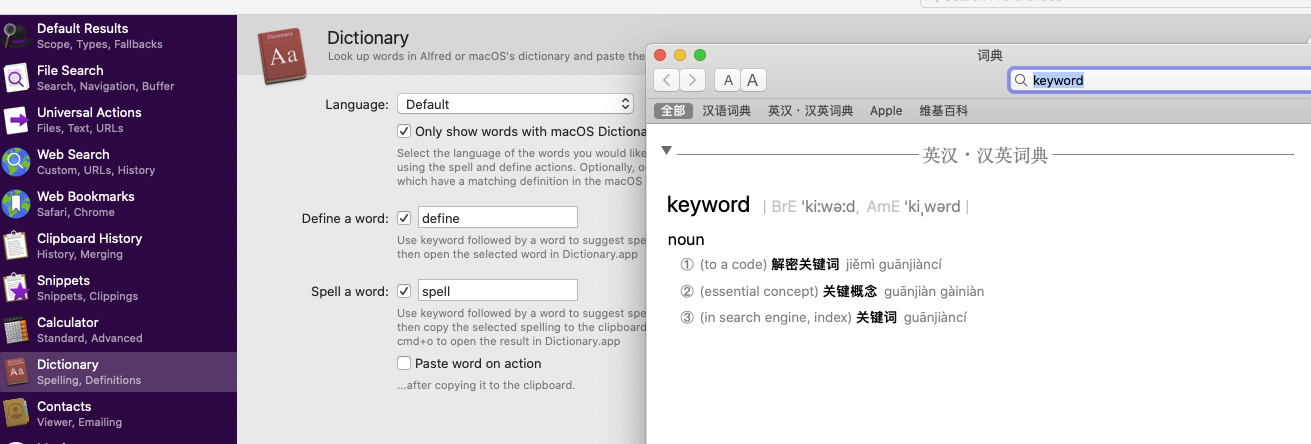Click the 解密关键词 translation
This screenshot has height=444, width=1311.
coord(805,265)
